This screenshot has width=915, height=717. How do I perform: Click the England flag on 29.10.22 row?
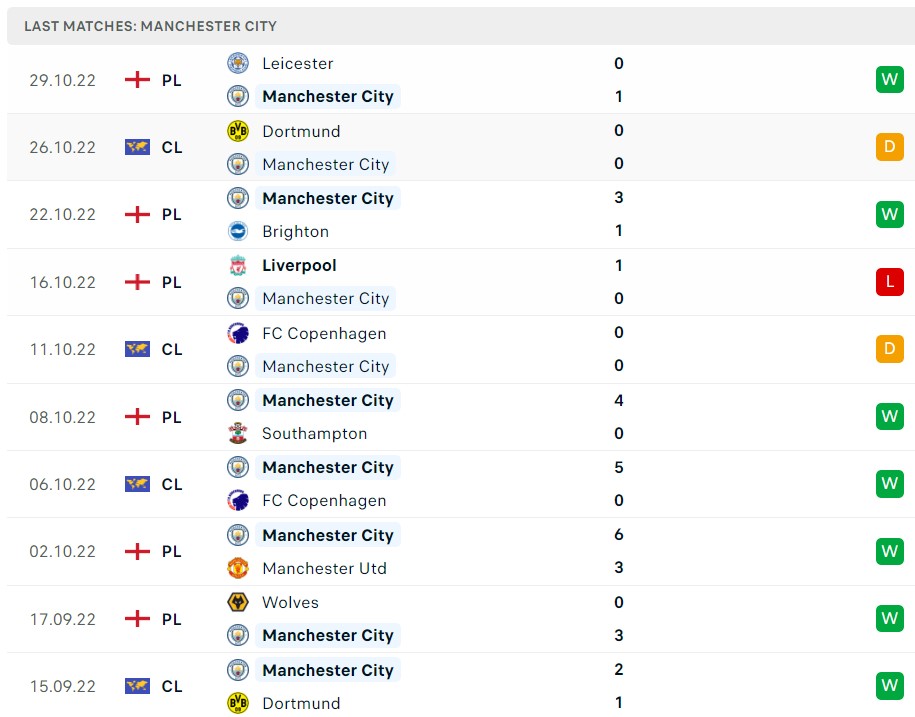pos(137,80)
